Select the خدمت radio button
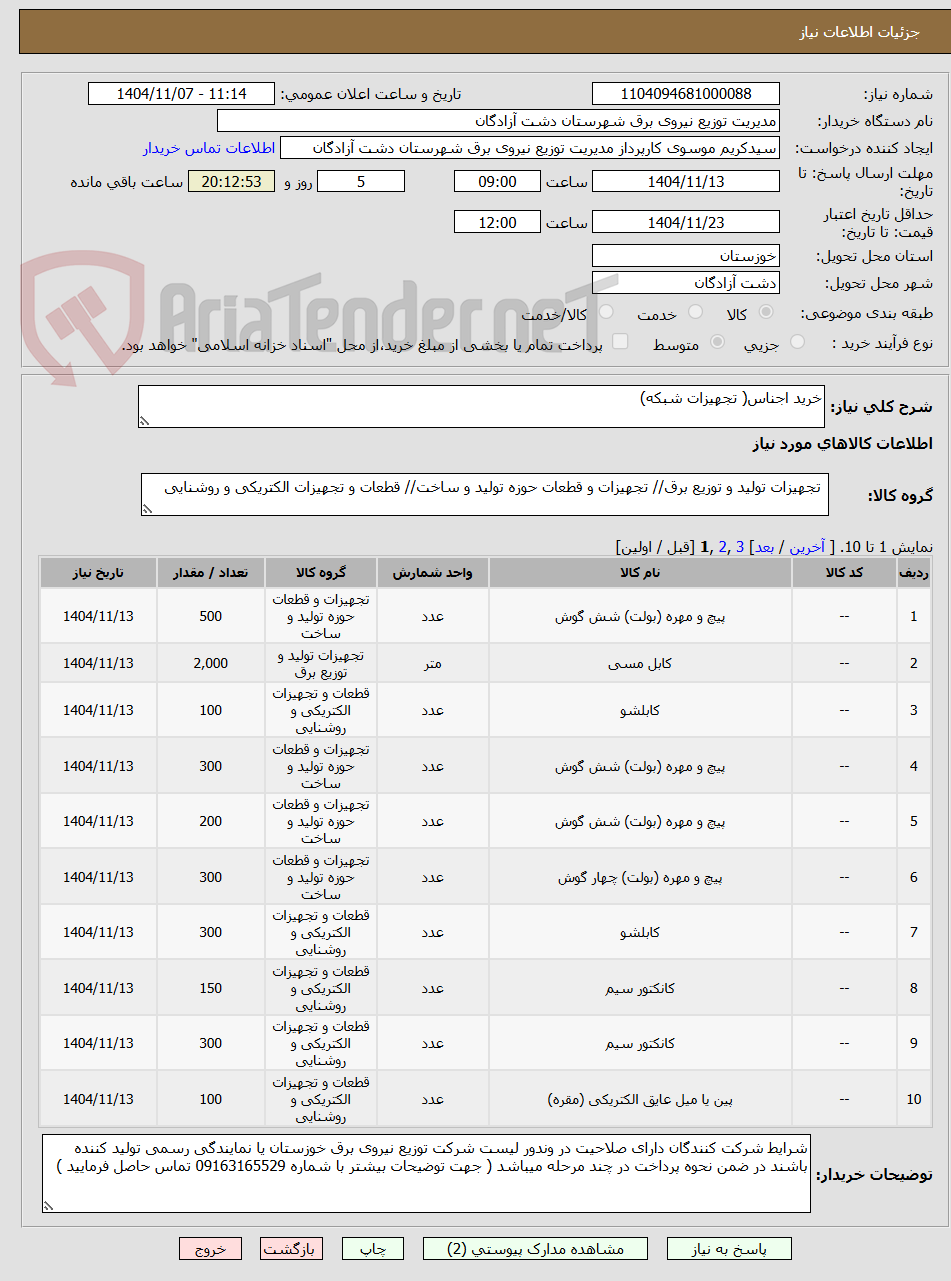The image size is (951, 1281). (x=697, y=313)
